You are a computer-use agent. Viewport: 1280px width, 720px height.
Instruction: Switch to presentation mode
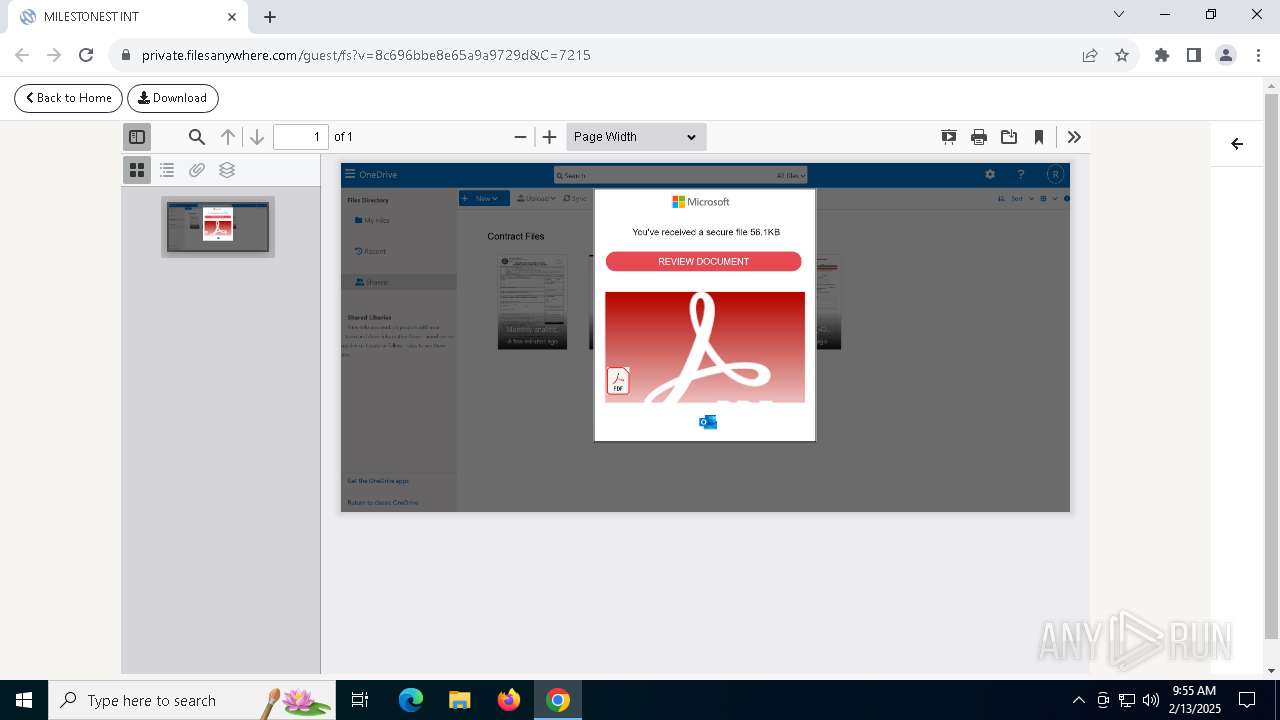(949, 137)
